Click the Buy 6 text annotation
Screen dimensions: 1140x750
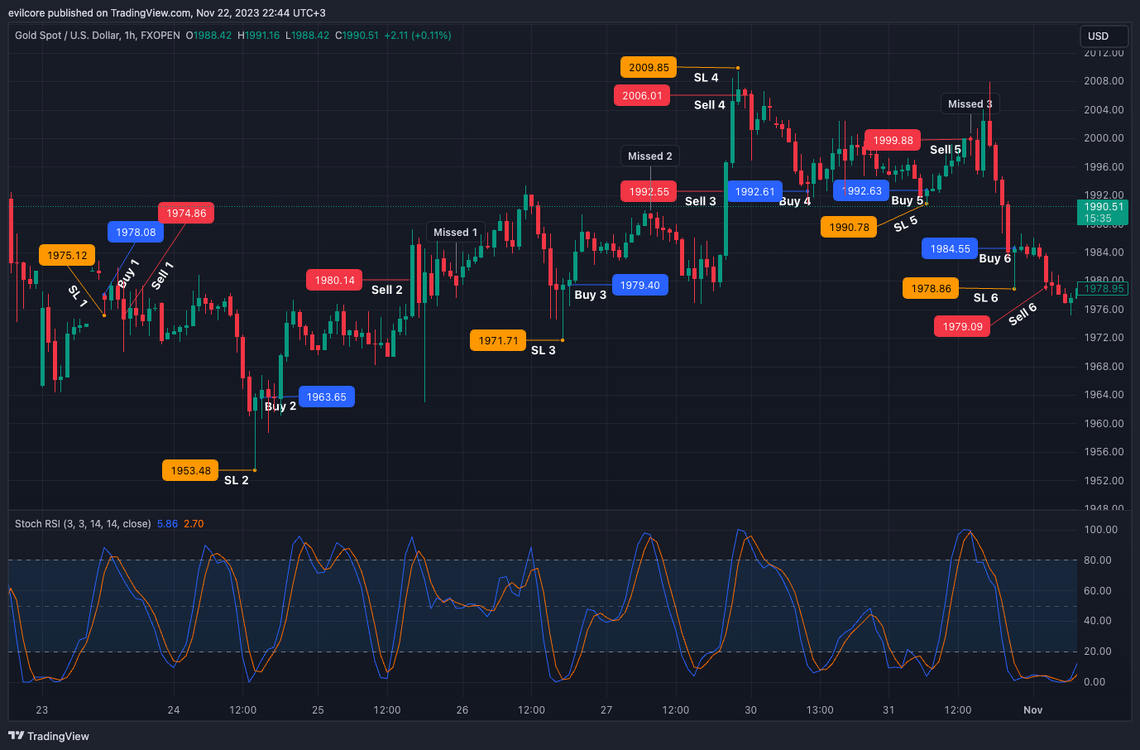click(995, 258)
